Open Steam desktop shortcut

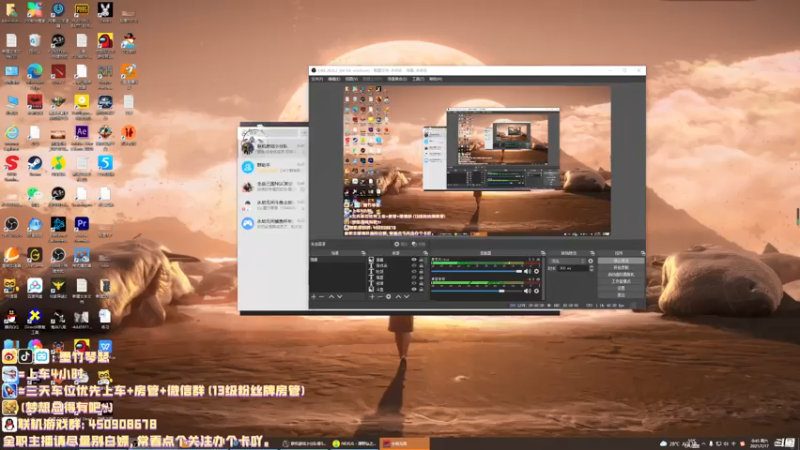(35, 163)
